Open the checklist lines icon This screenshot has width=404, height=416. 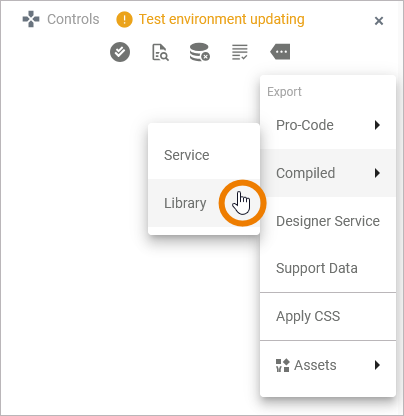[240, 52]
